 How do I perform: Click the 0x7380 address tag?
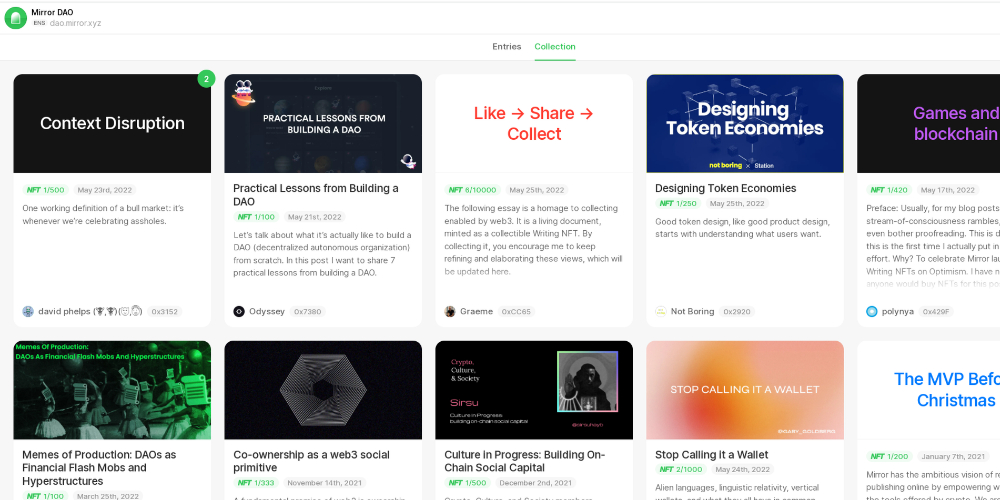tap(307, 312)
